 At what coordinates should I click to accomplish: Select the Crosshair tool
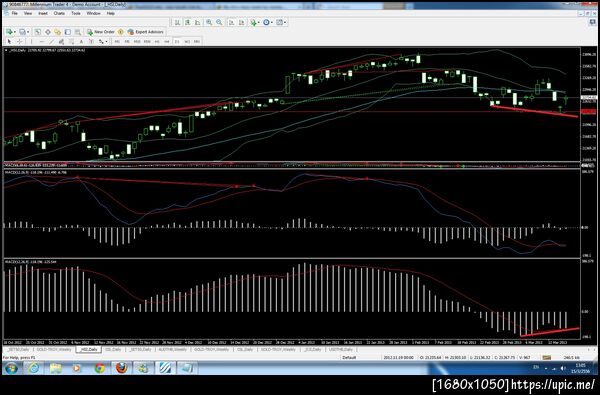(20, 41)
